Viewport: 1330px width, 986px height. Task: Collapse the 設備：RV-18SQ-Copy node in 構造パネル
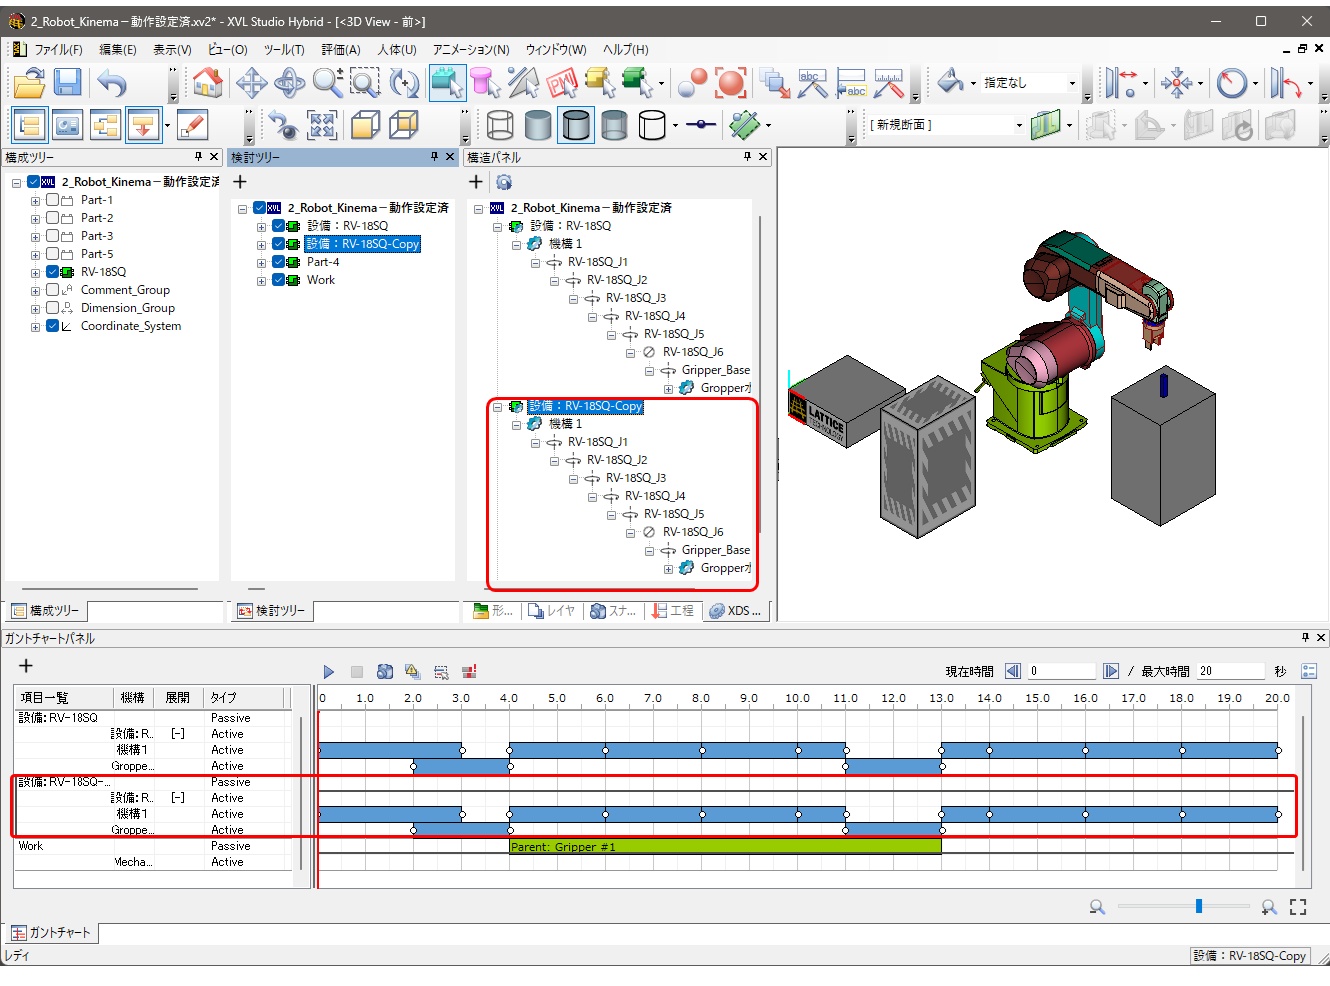tap(498, 407)
